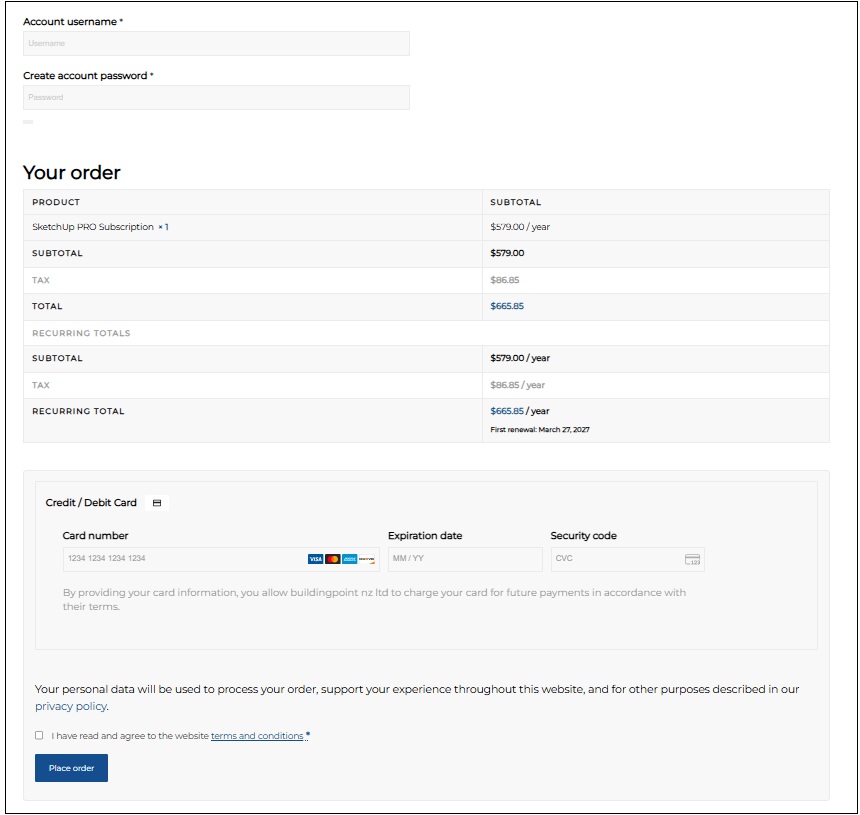The width and height of the screenshot is (860, 815).
Task: Open the terms and conditions link
Action: tap(257, 736)
